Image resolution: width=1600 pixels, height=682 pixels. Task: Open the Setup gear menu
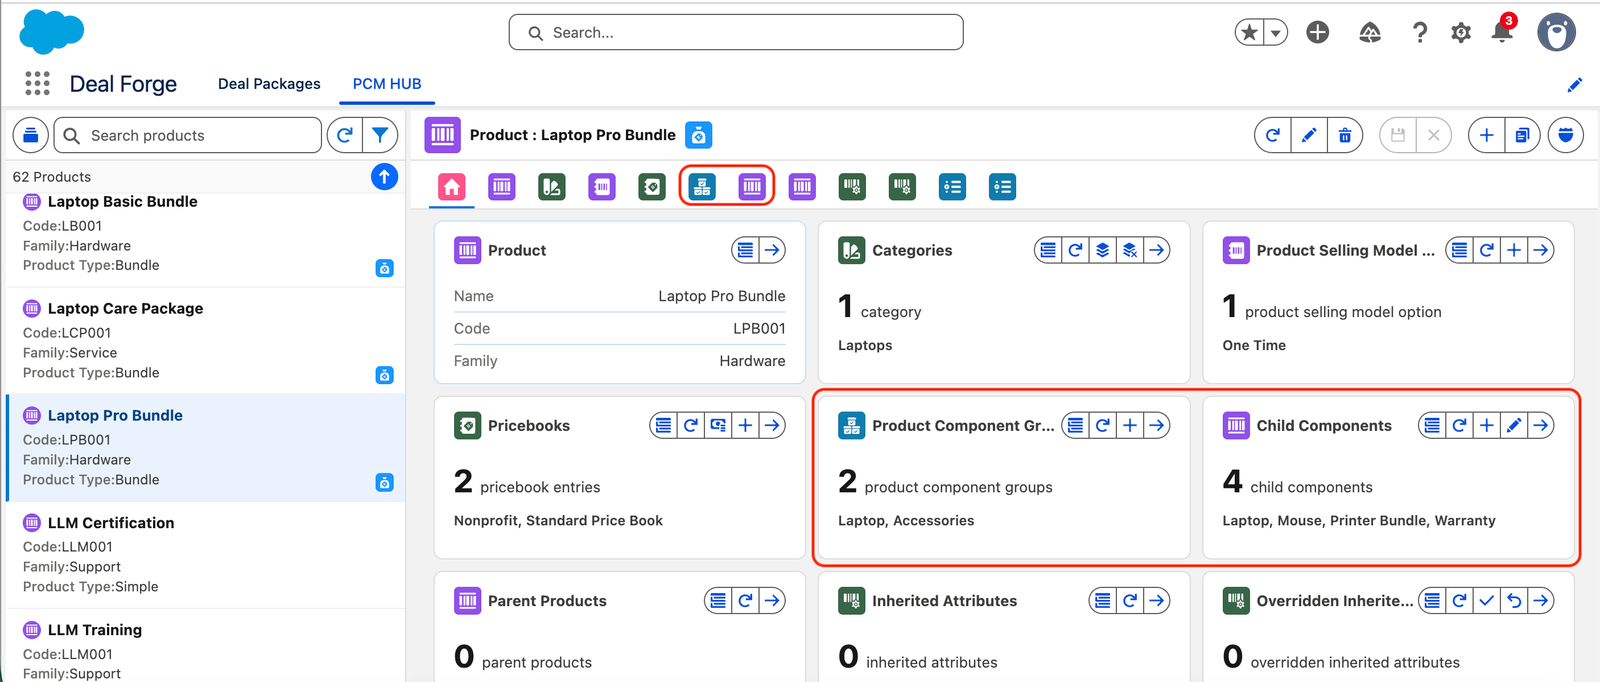pyautogui.click(x=1461, y=33)
